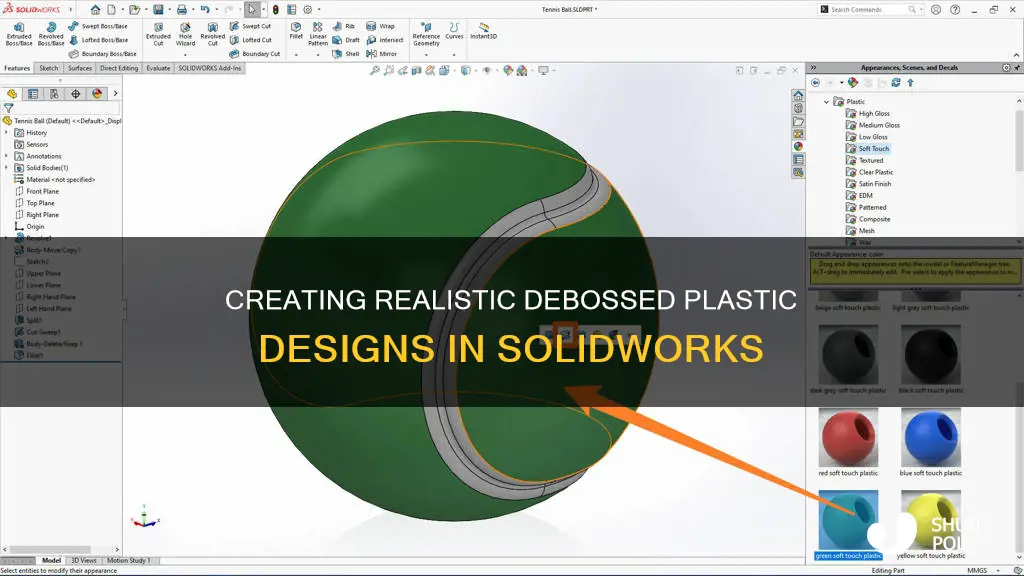Choose Lofted Cut feature

pyautogui.click(x=250, y=40)
